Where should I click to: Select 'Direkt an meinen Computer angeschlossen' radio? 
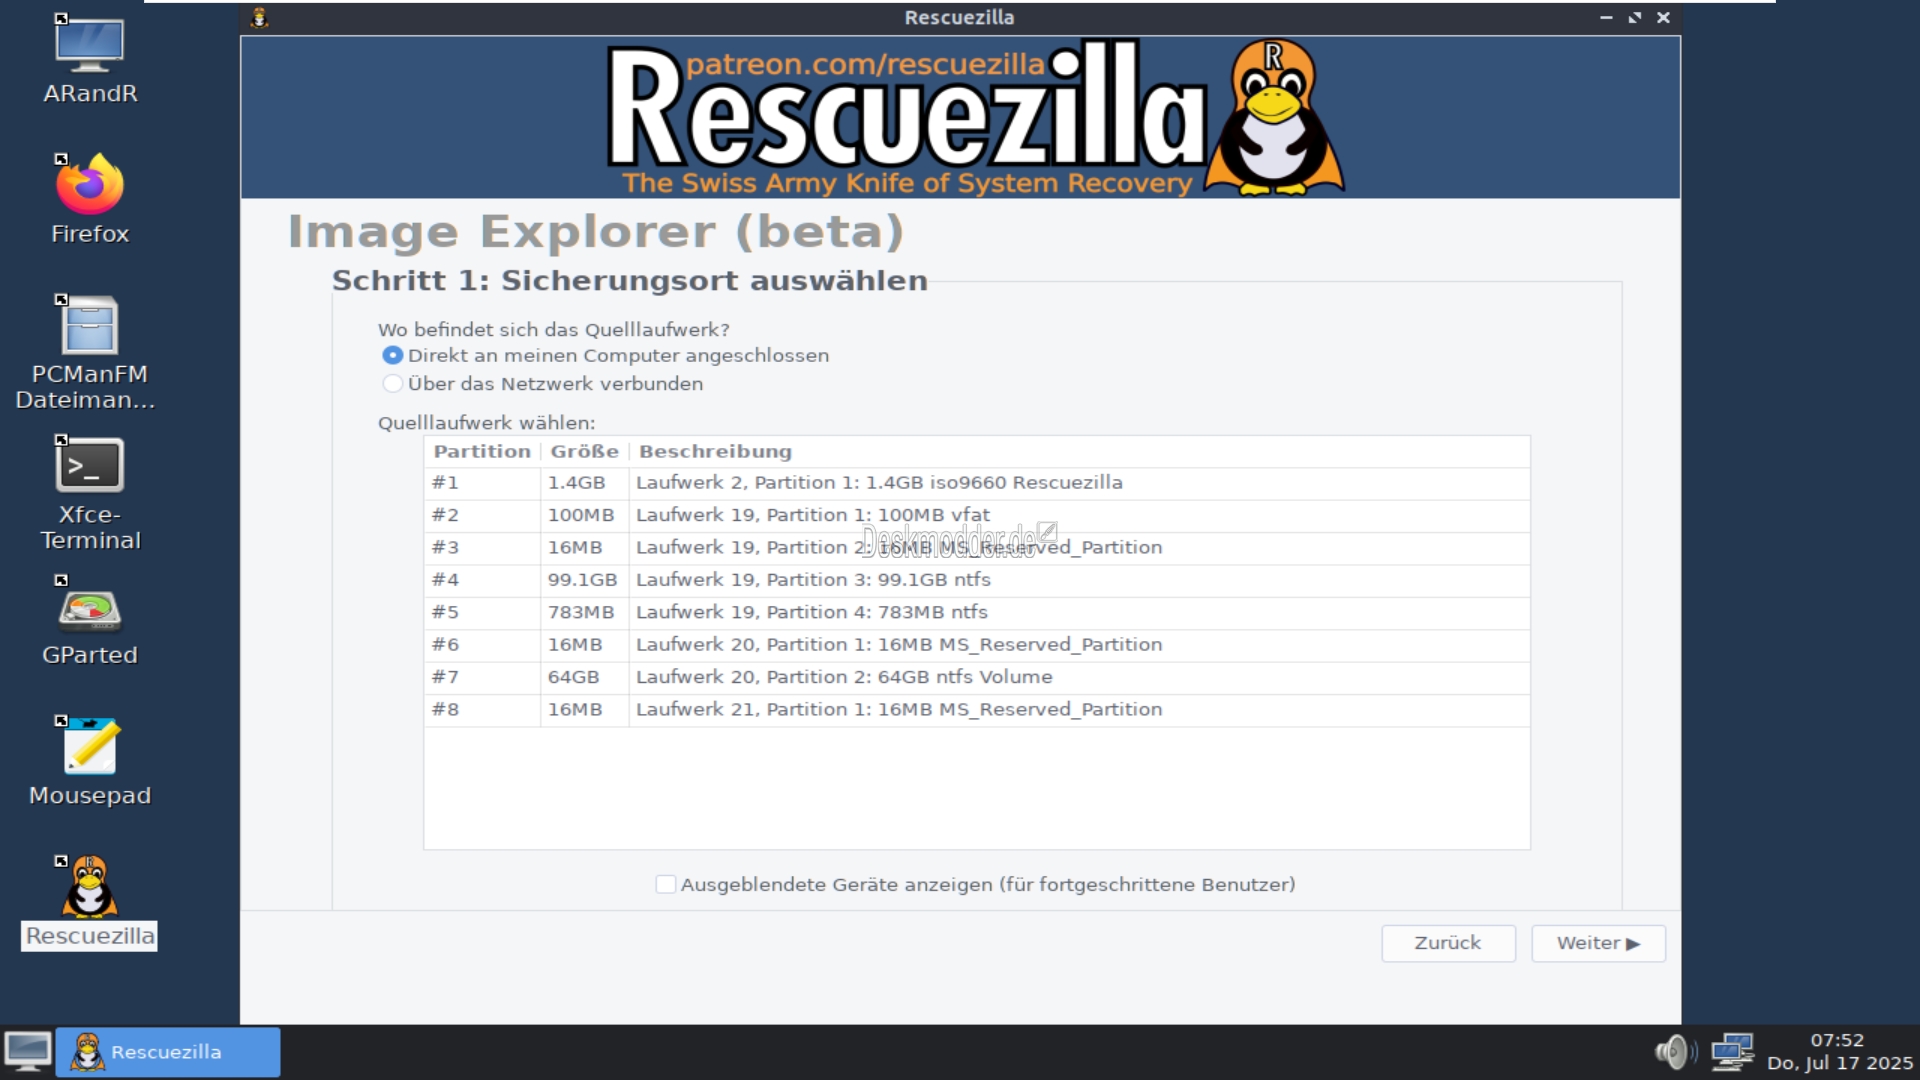(x=393, y=355)
